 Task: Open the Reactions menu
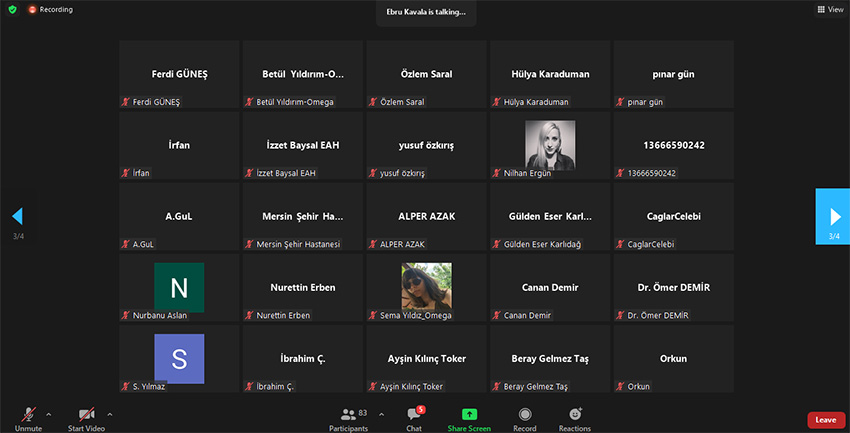coord(574,418)
